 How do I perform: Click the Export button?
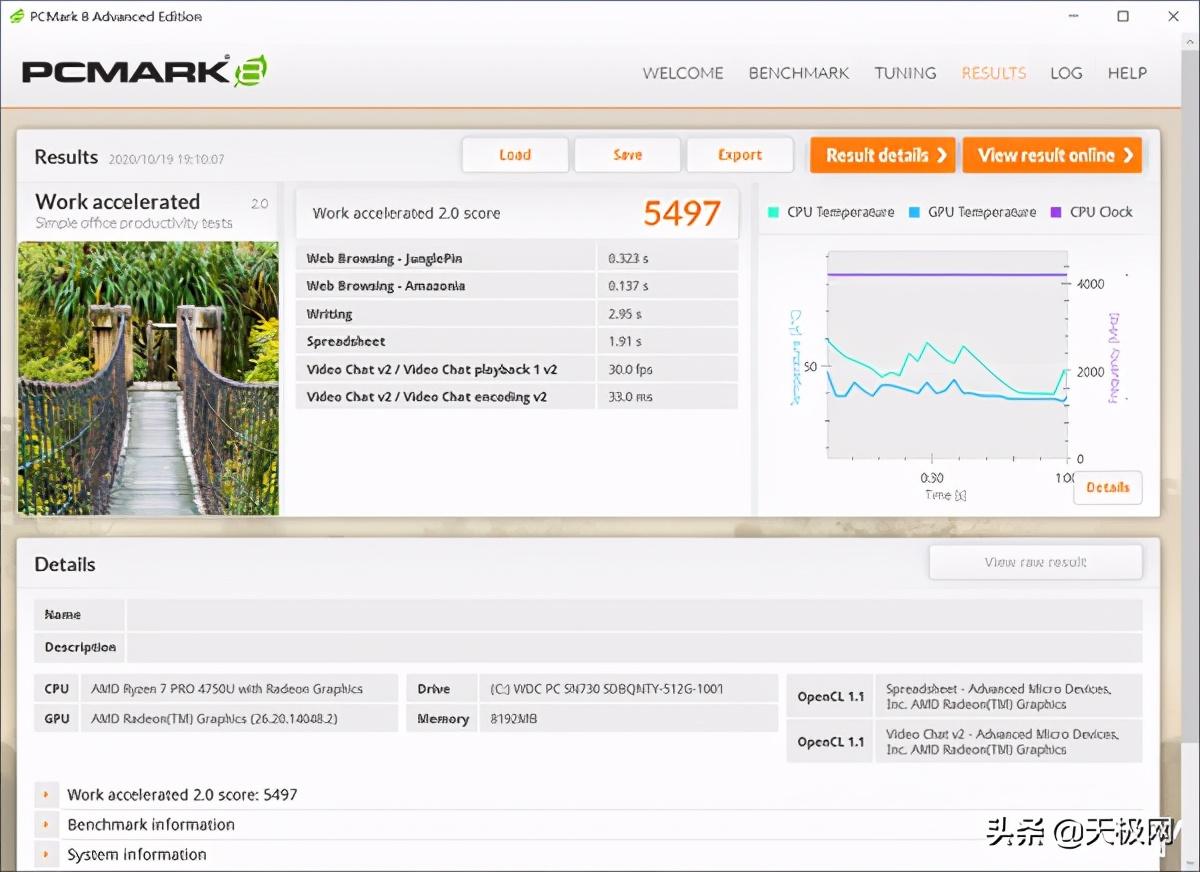740,155
